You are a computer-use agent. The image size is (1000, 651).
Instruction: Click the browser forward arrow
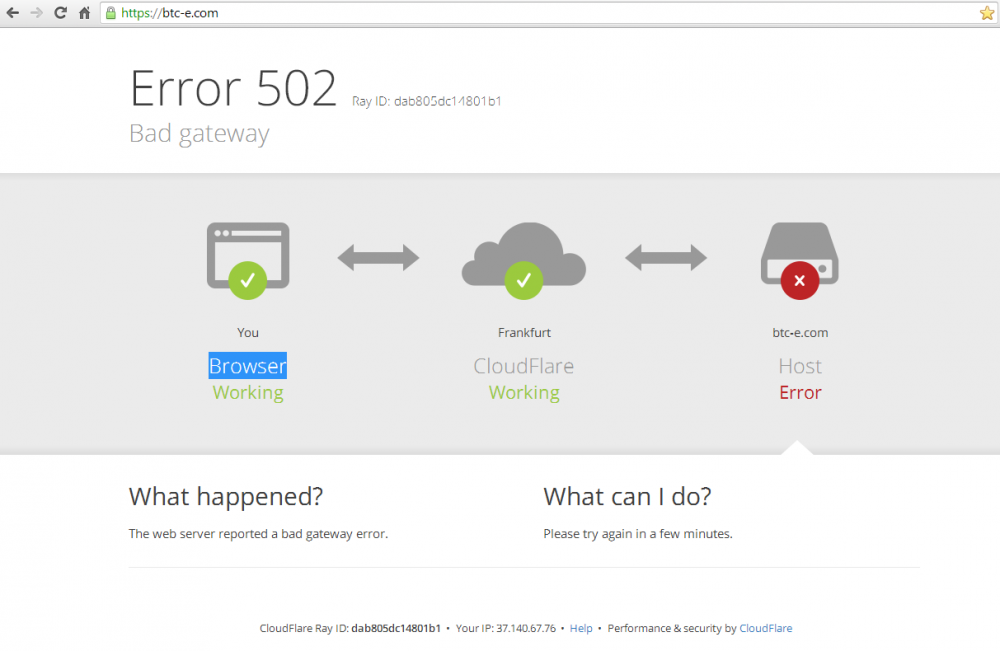point(36,13)
